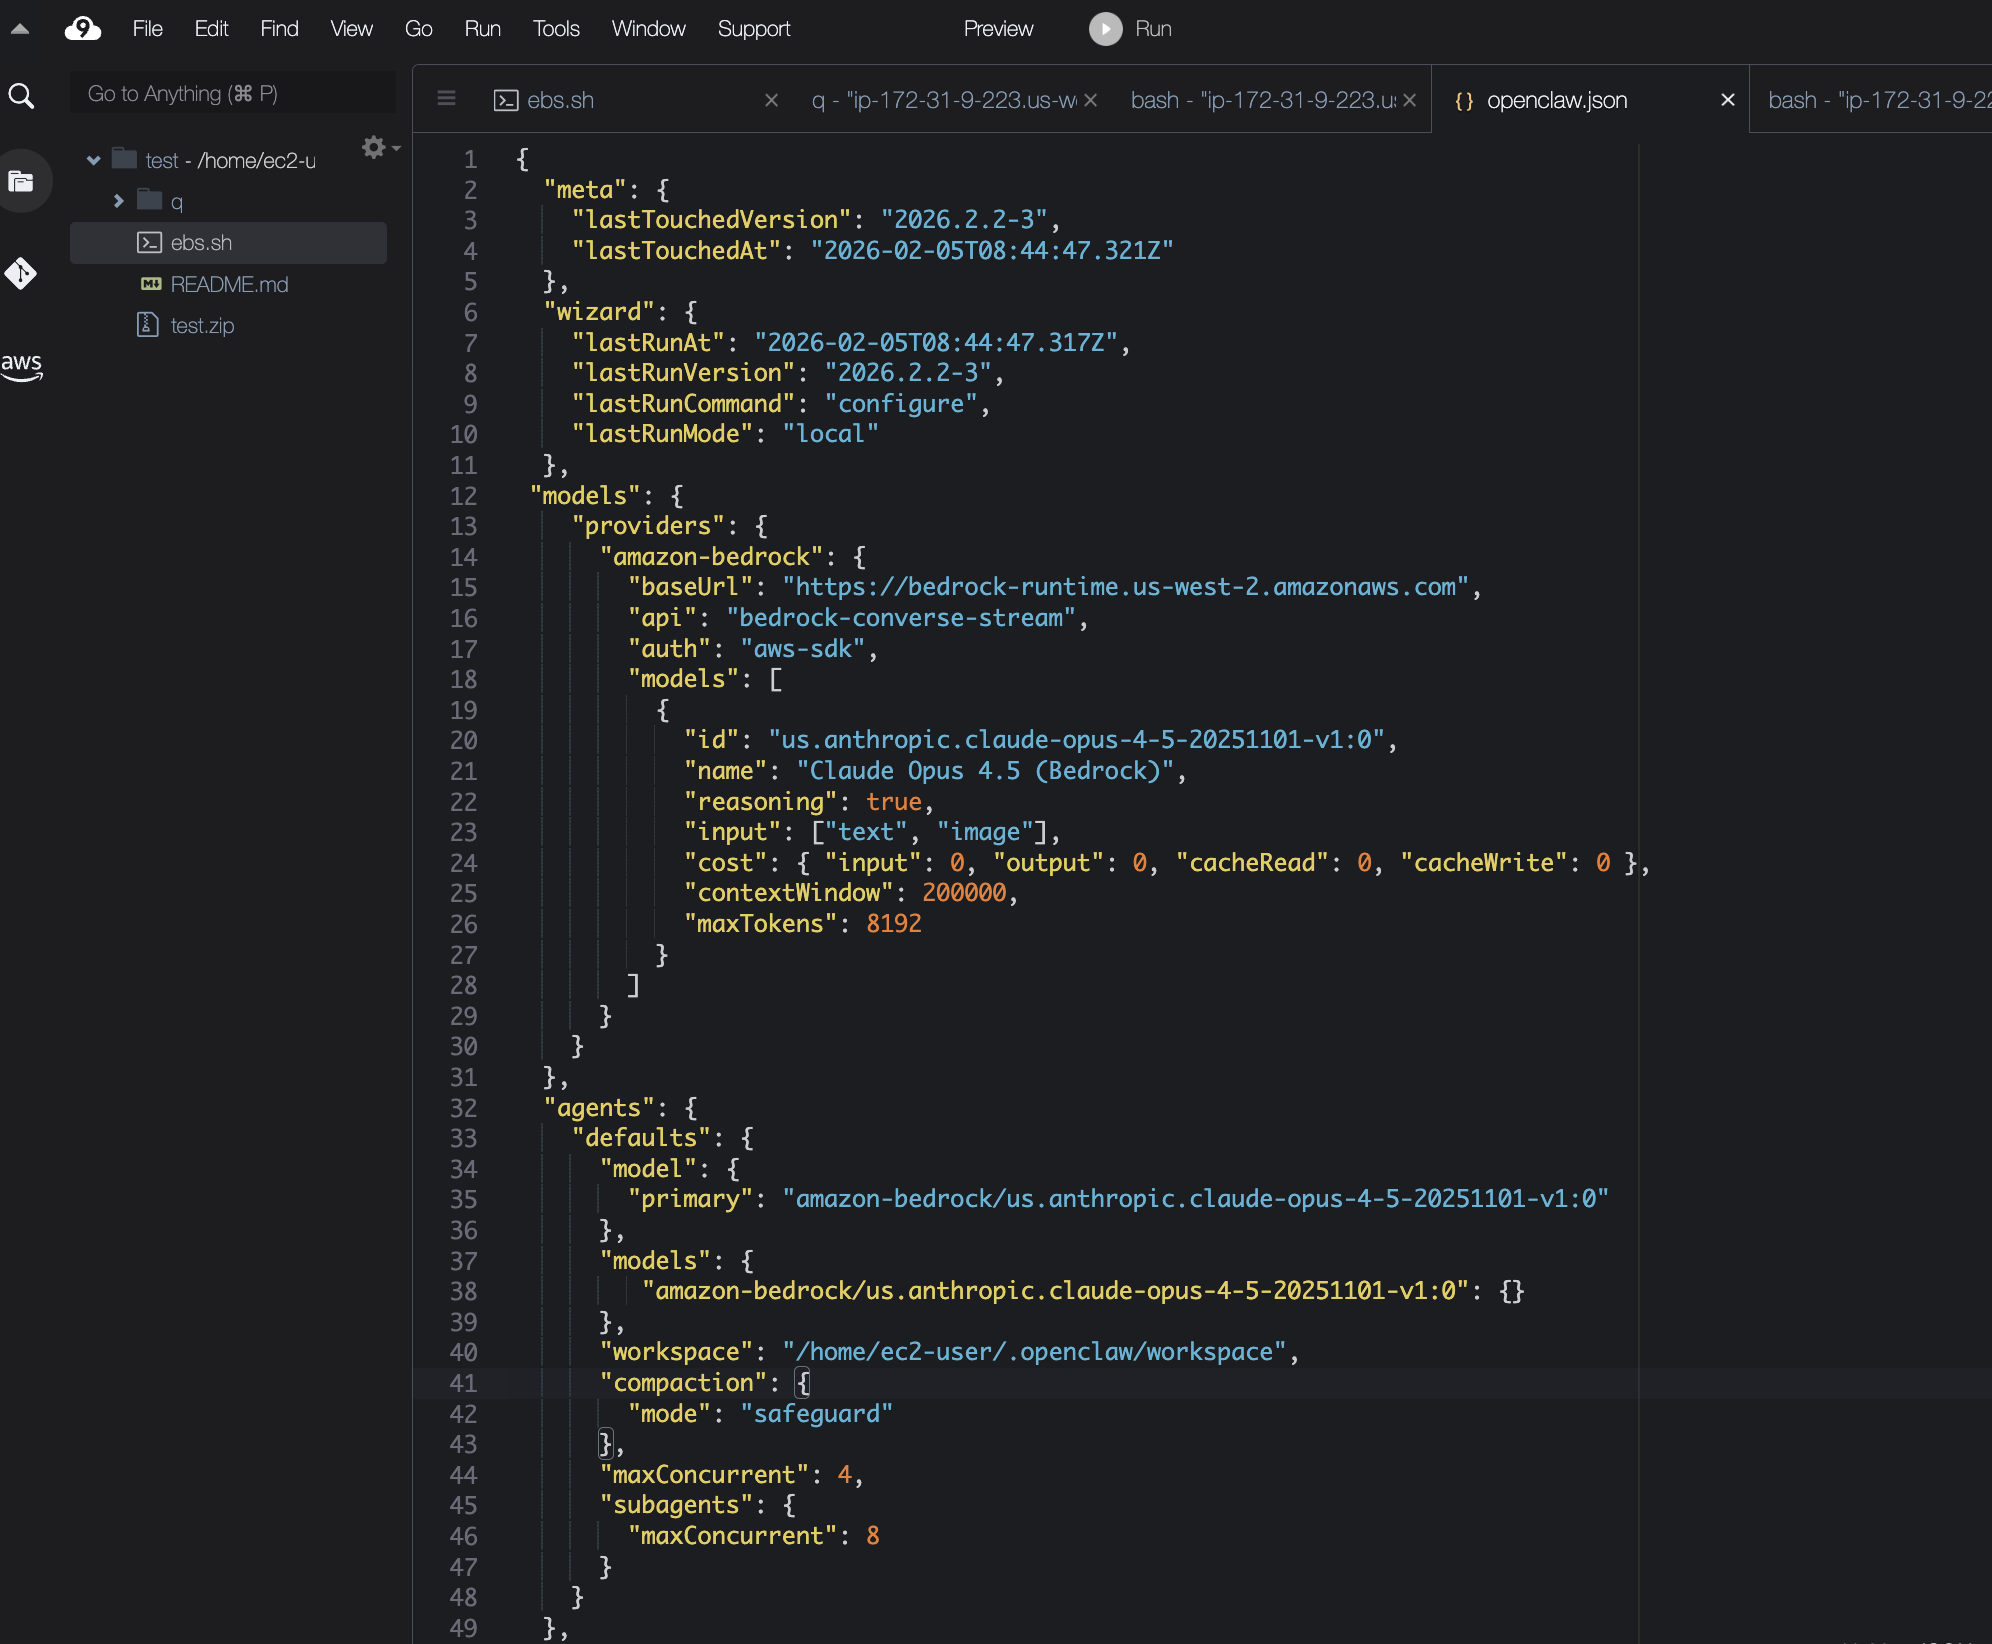Screen dimensions: 1992x1644
Task: Open the Tools menu
Action: coord(555,29)
